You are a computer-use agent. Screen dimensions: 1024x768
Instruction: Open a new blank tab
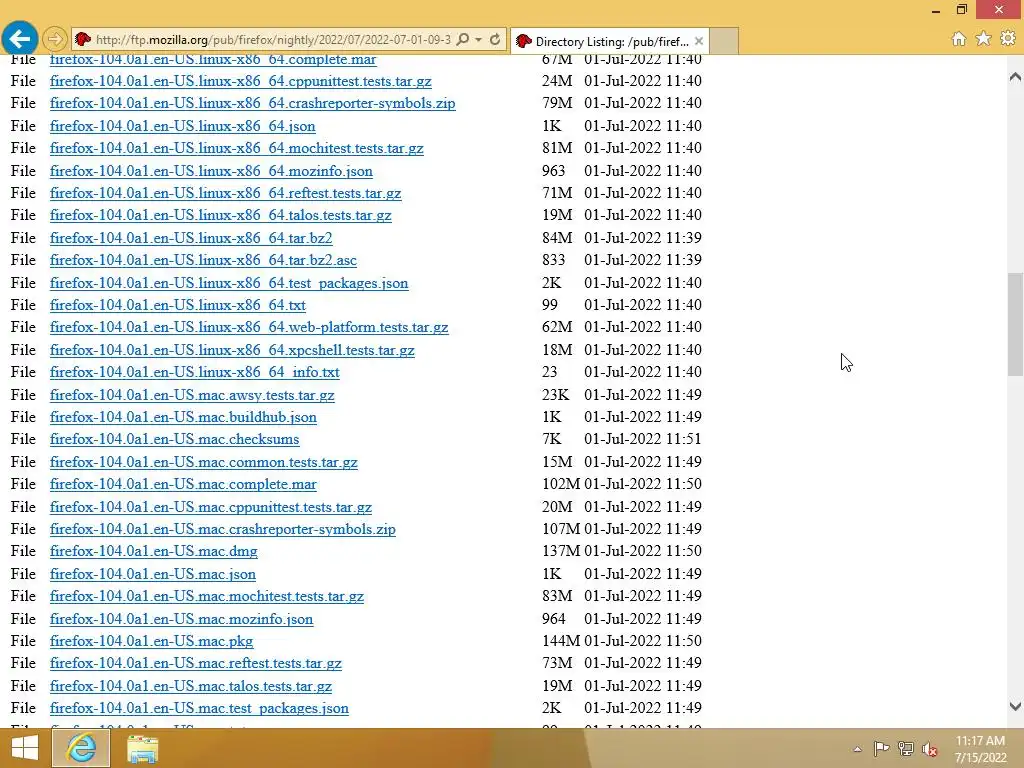724,41
